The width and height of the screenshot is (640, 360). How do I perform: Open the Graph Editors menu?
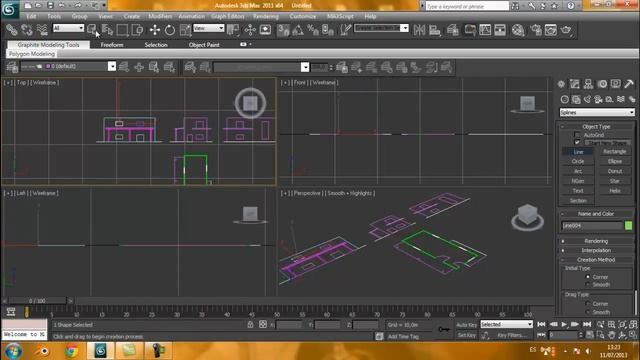tap(228, 16)
